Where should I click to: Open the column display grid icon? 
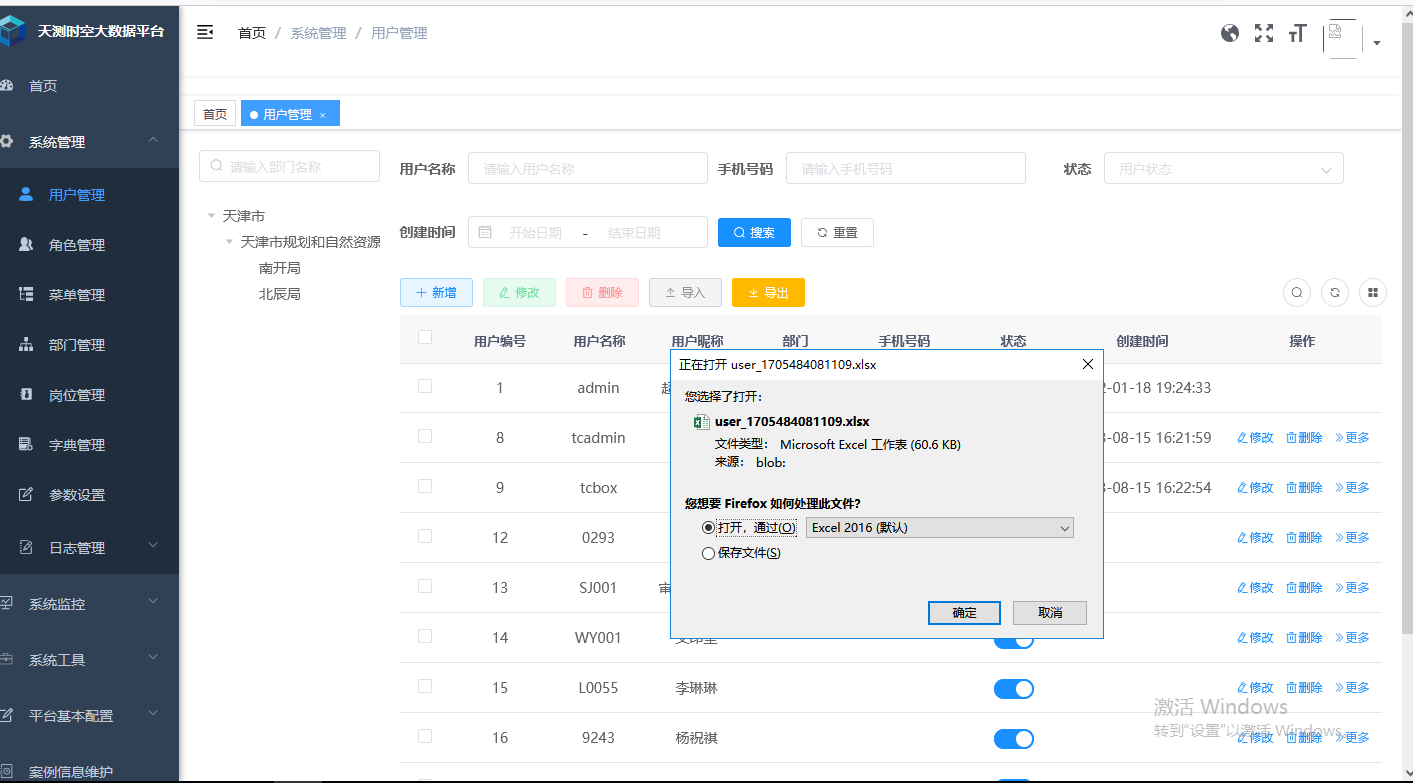[1373, 292]
